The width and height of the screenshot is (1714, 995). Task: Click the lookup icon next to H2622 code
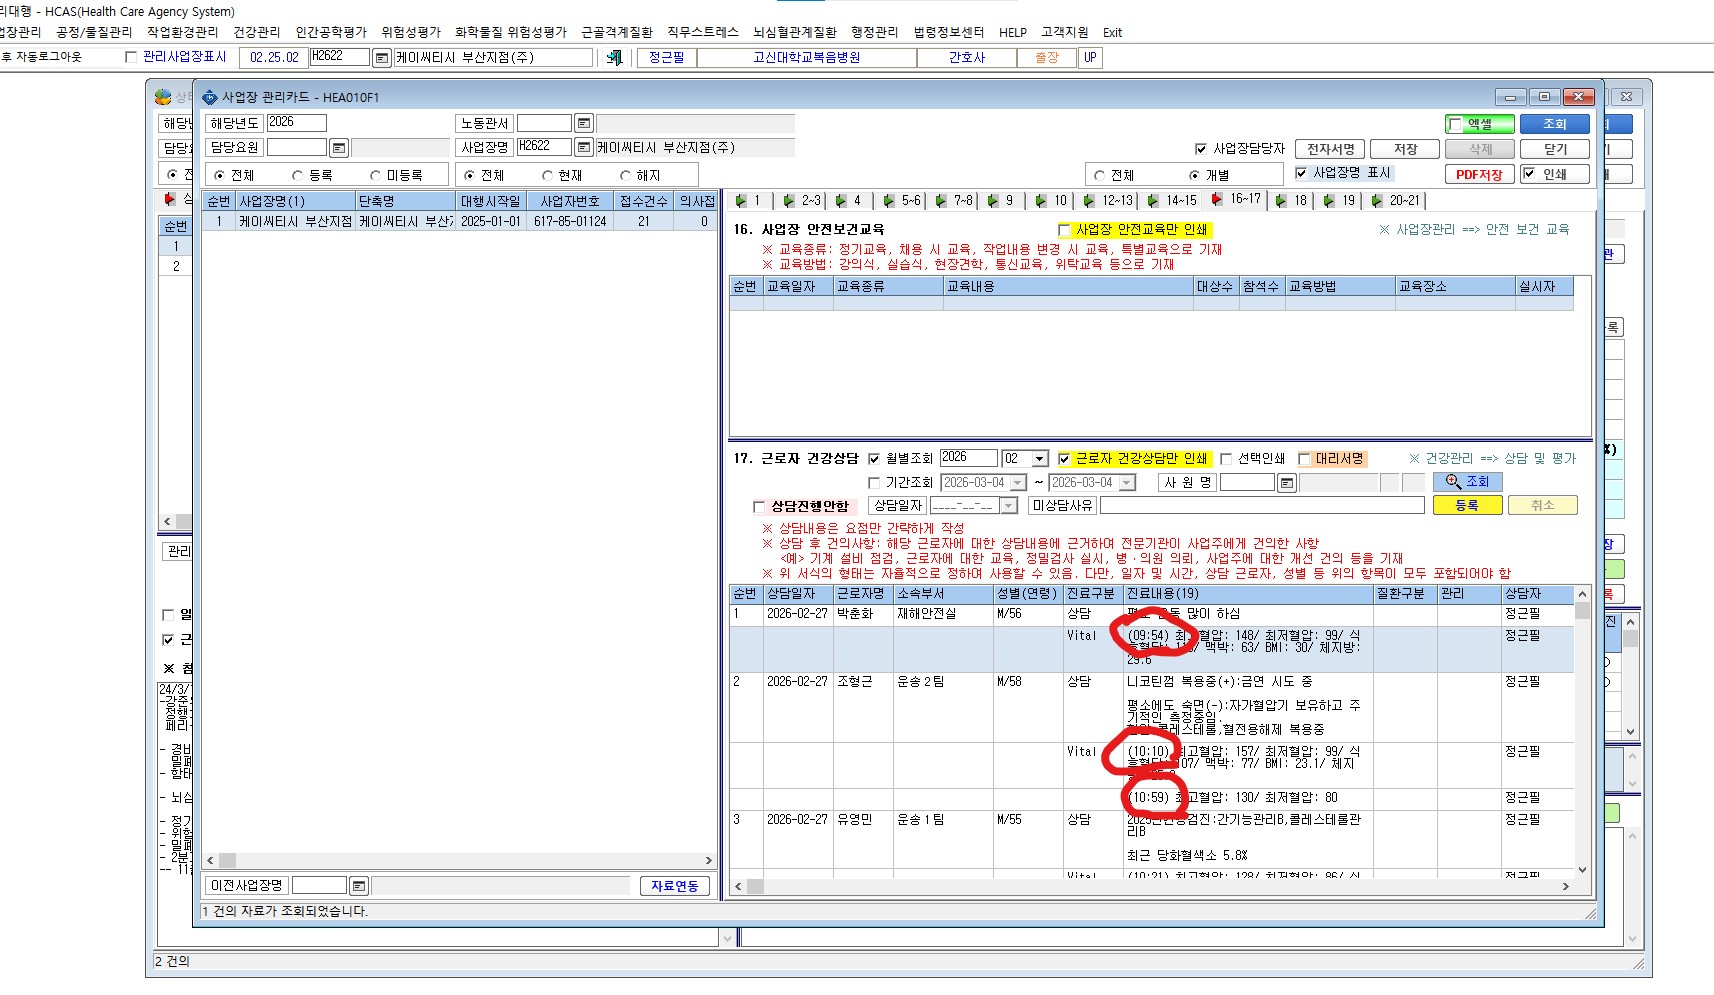point(381,58)
